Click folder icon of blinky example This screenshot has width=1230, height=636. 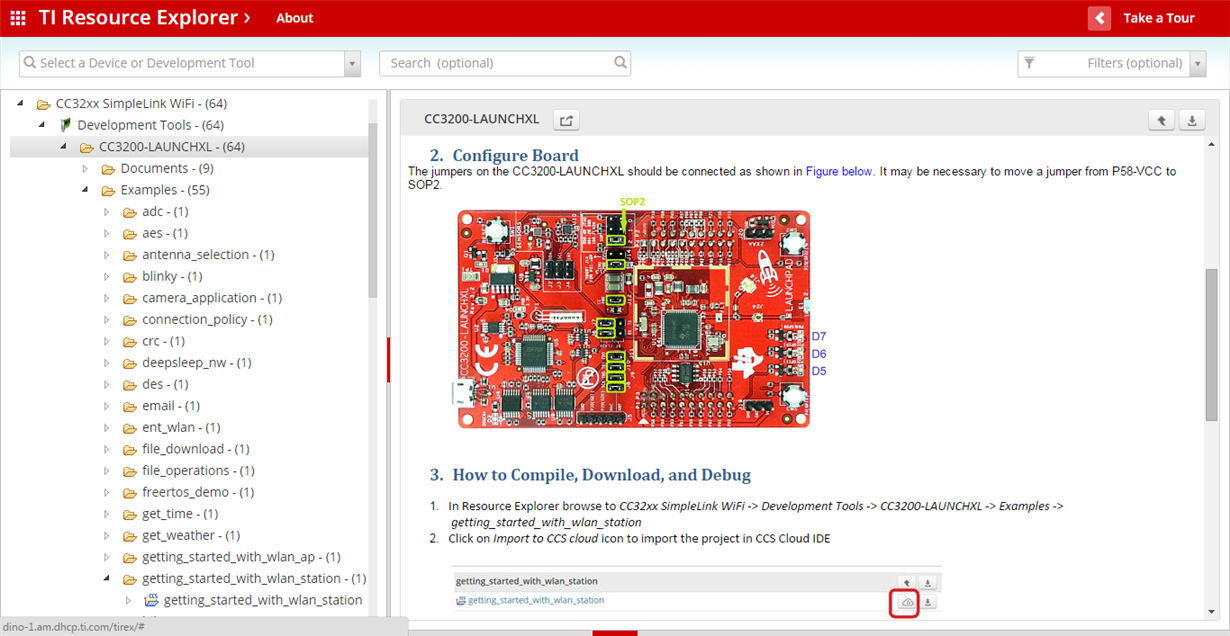130,277
